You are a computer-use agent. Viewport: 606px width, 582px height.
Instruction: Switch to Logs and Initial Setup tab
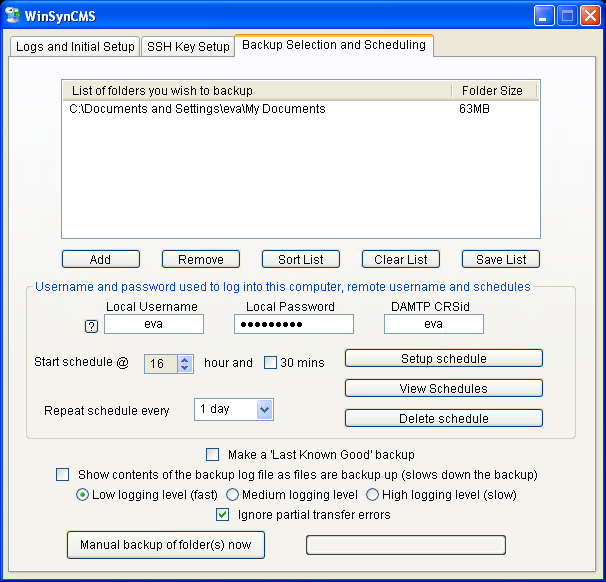[75, 47]
